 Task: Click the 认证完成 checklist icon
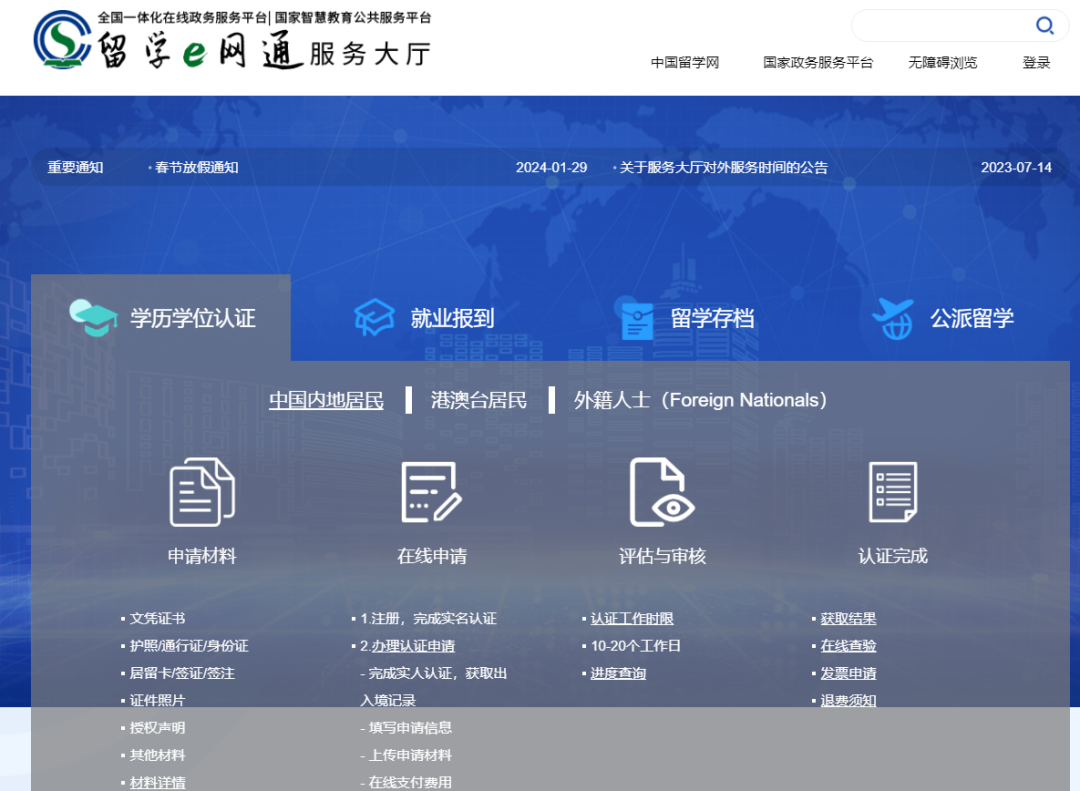click(892, 490)
